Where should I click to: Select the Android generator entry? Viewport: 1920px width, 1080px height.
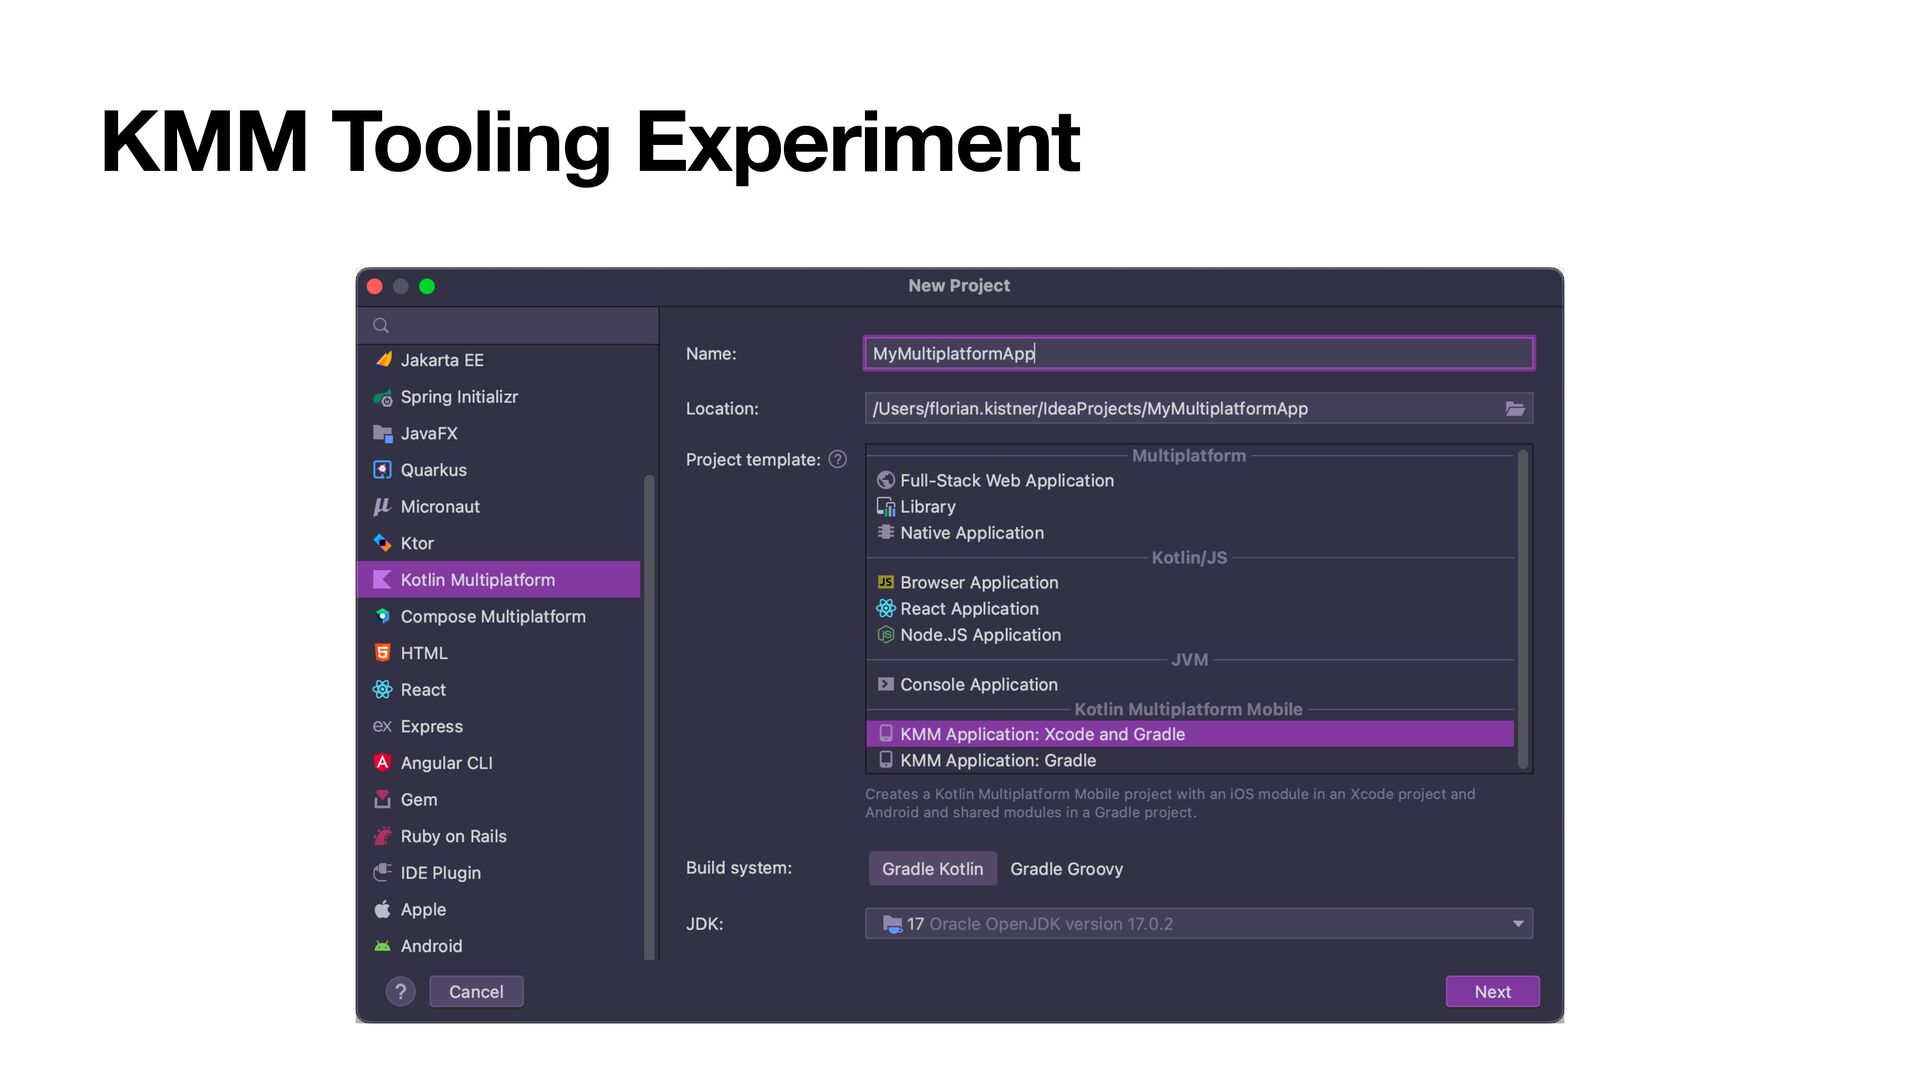pyautogui.click(x=499, y=946)
